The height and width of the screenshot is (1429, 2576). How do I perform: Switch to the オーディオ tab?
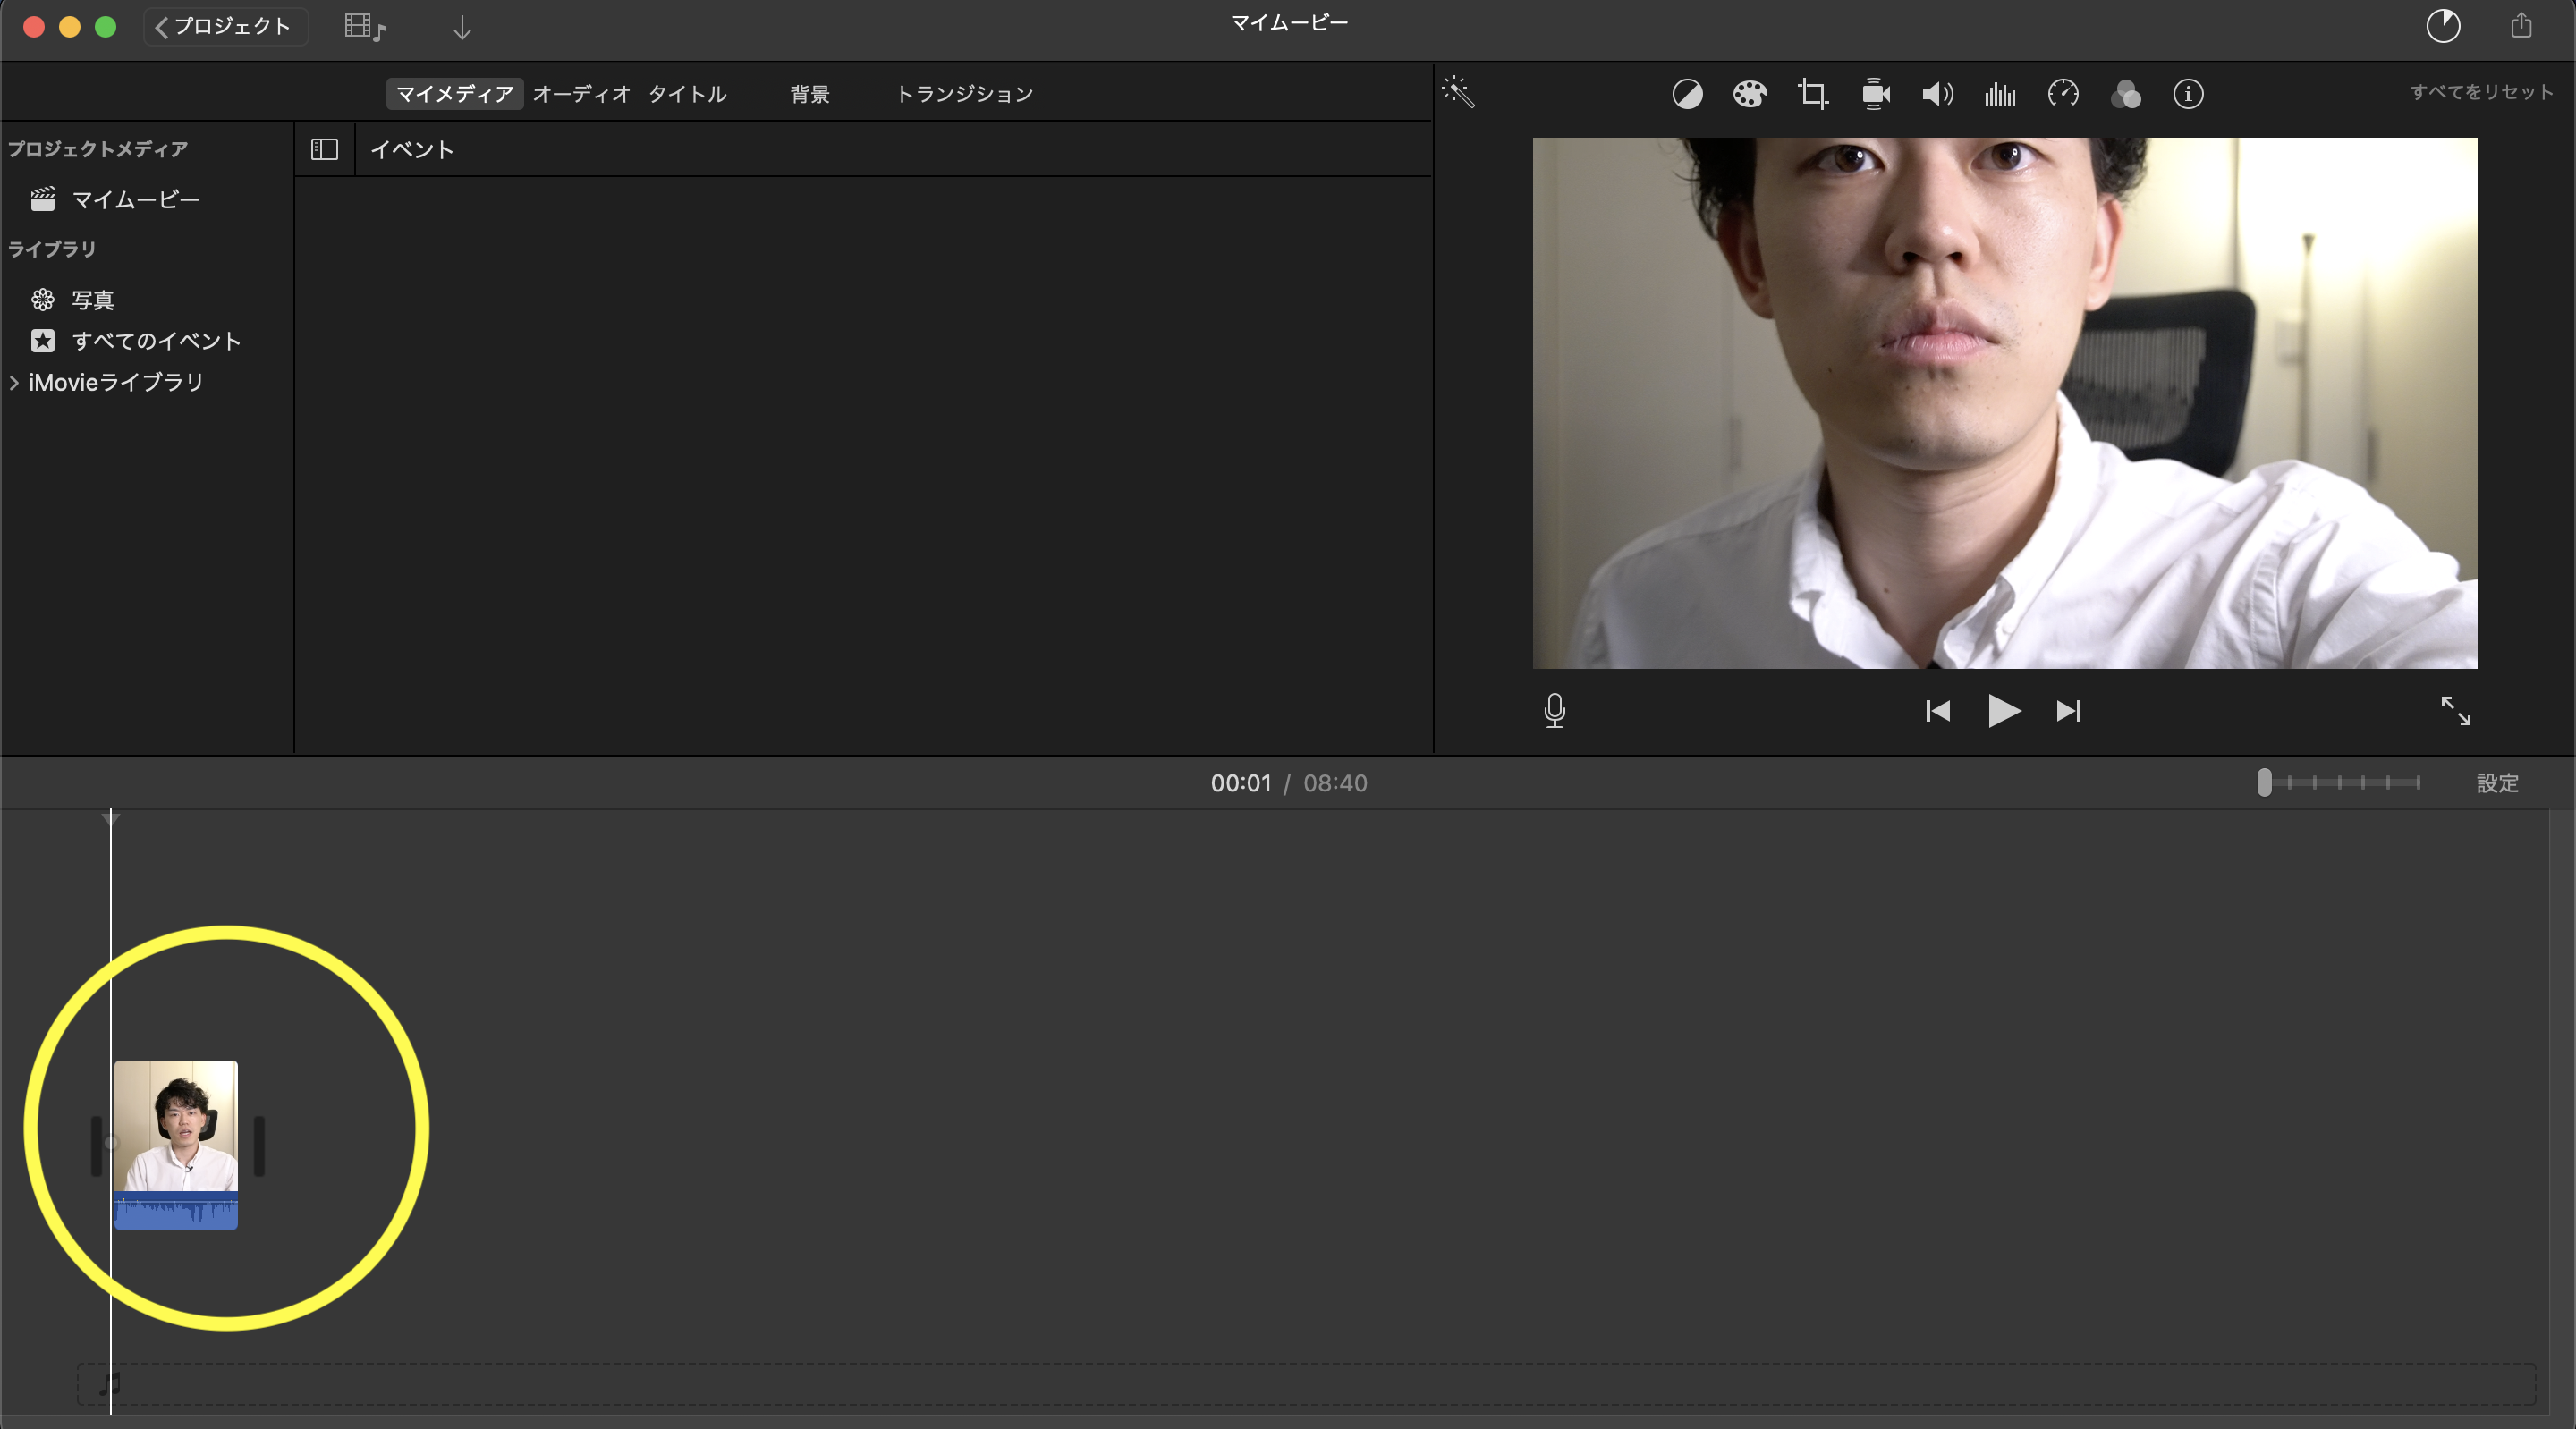(581, 94)
